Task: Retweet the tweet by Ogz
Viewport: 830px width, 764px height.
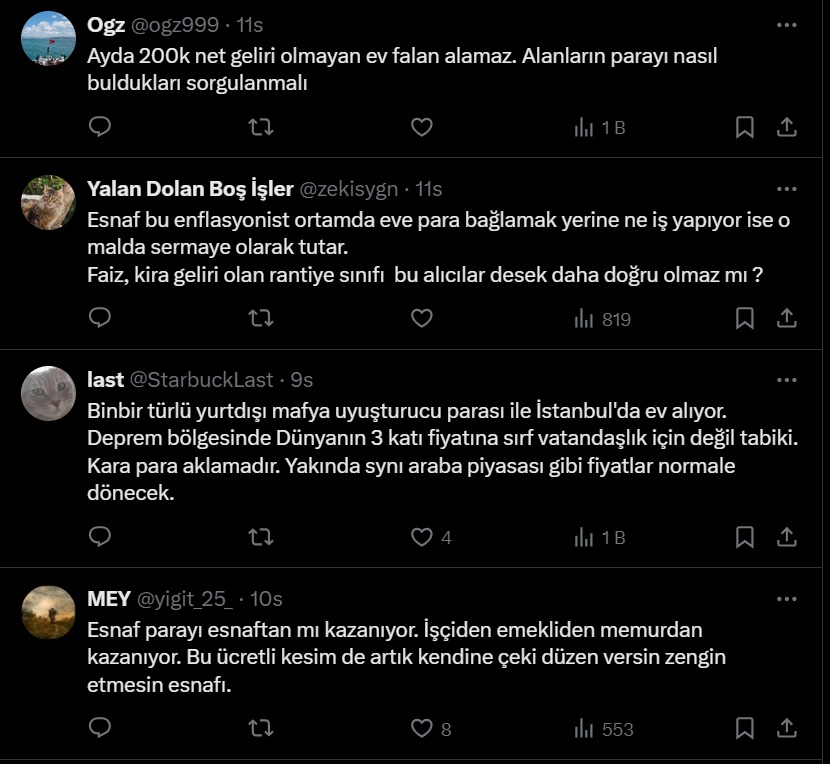Action: [x=260, y=127]
